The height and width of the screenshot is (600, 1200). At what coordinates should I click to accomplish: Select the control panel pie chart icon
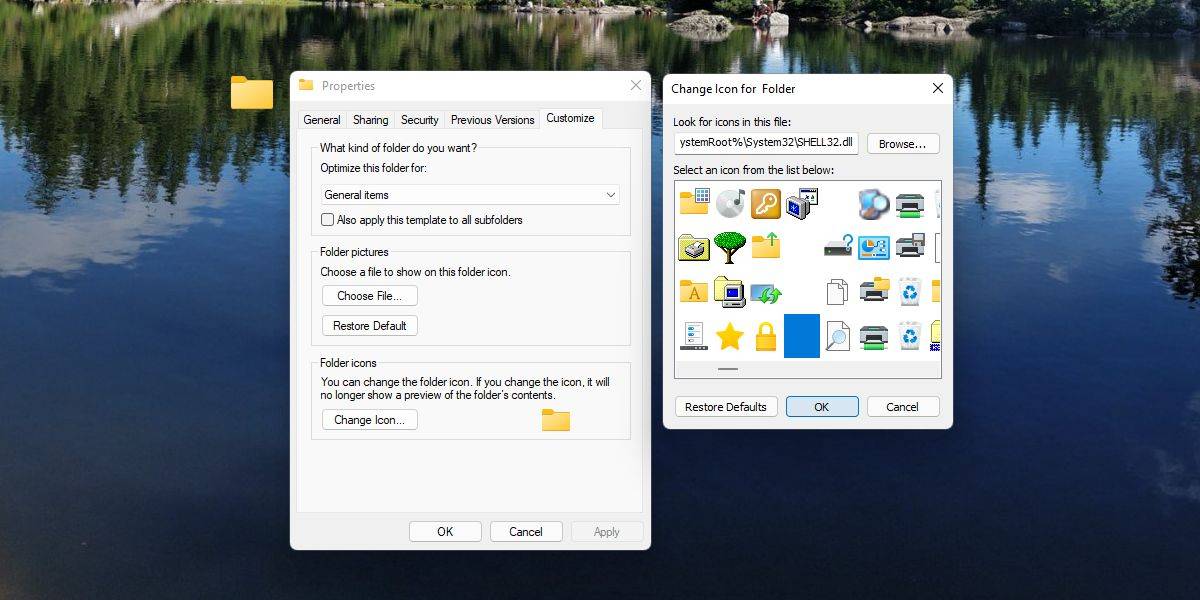click(874, 247)
